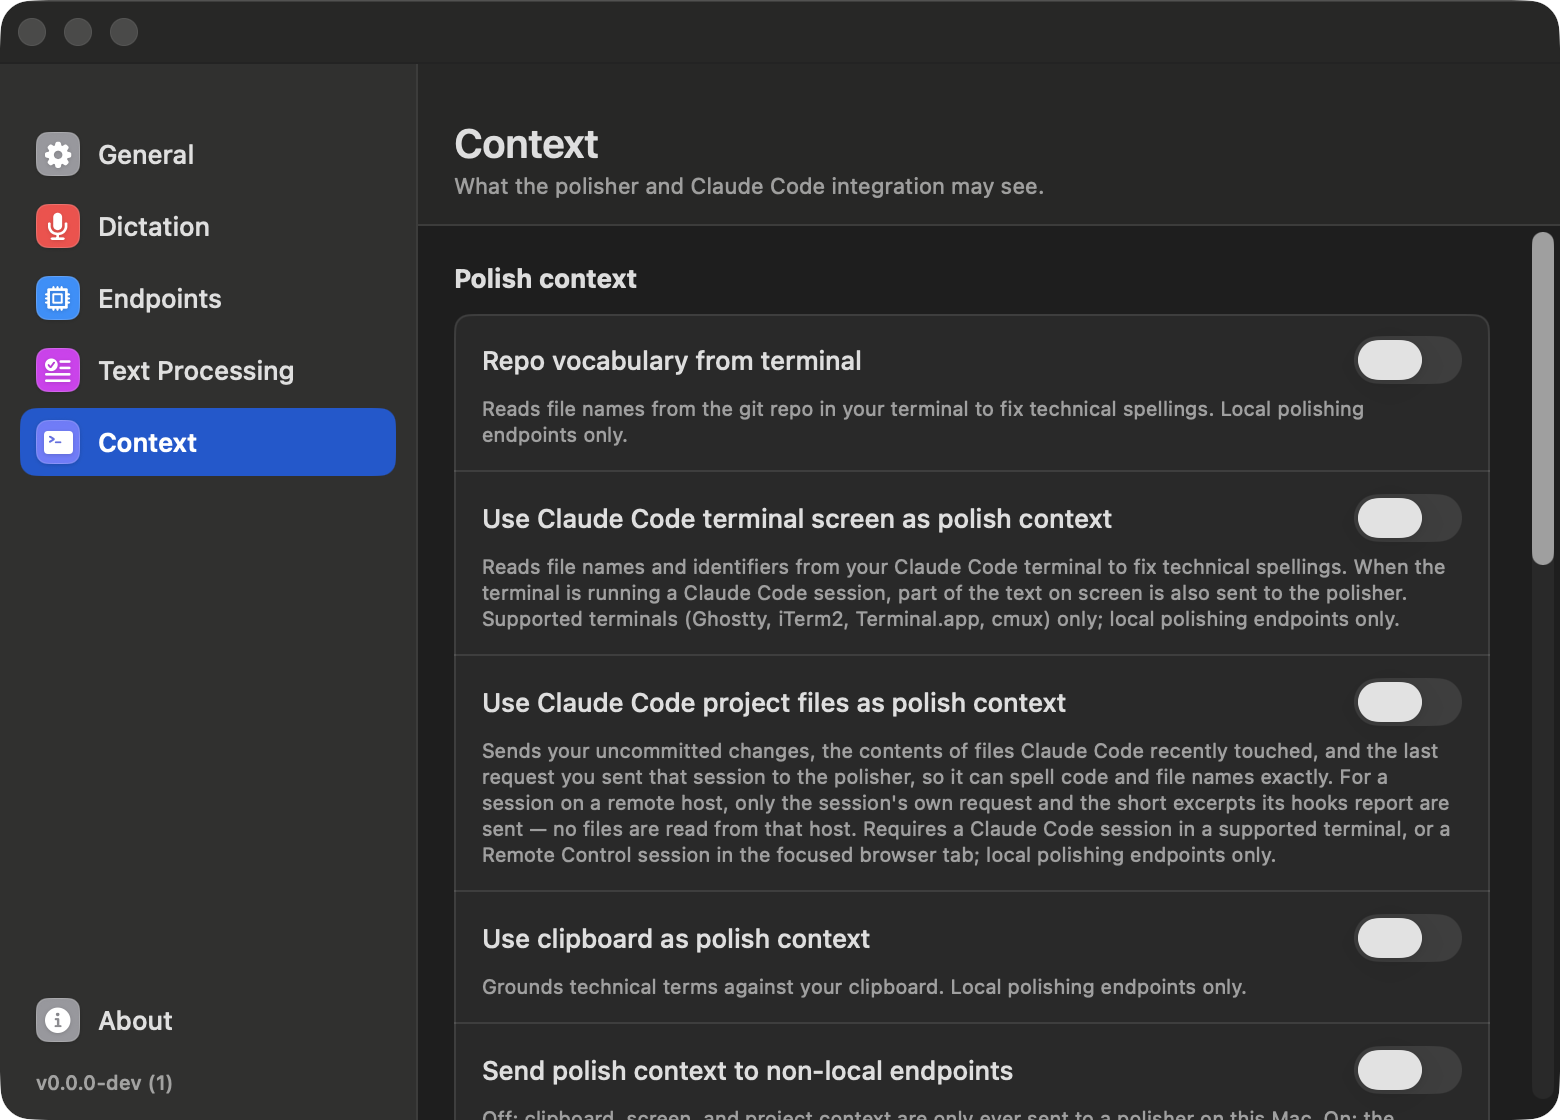Screen dimensions: 1560x1120
Task: Click the General gear icon
Action: [58, 154]
